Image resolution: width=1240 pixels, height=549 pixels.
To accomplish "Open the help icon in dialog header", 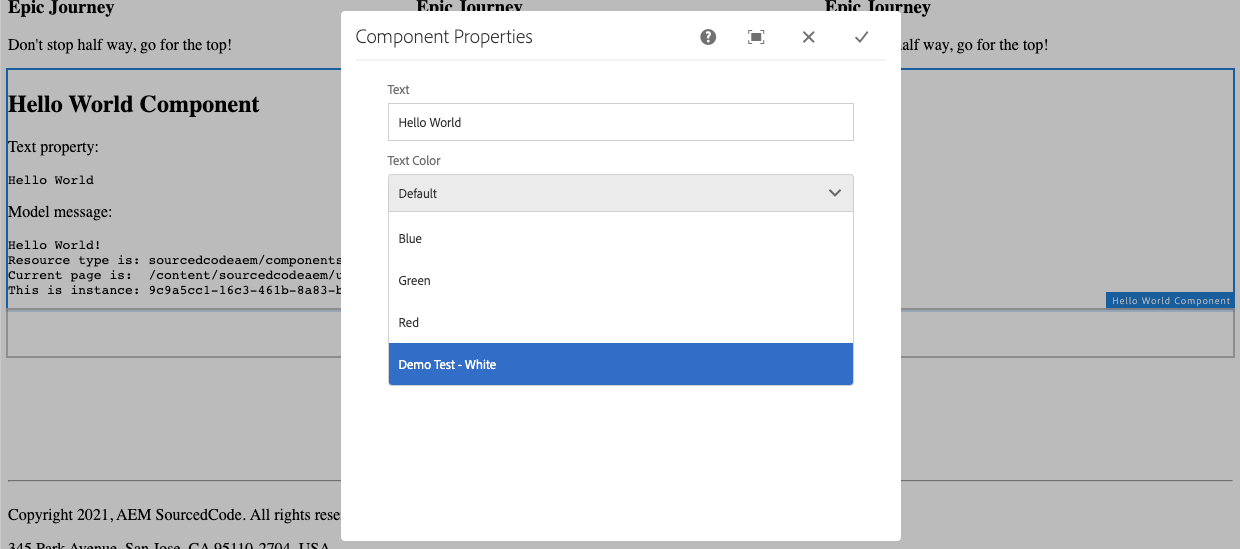I will tap(708, 37).
